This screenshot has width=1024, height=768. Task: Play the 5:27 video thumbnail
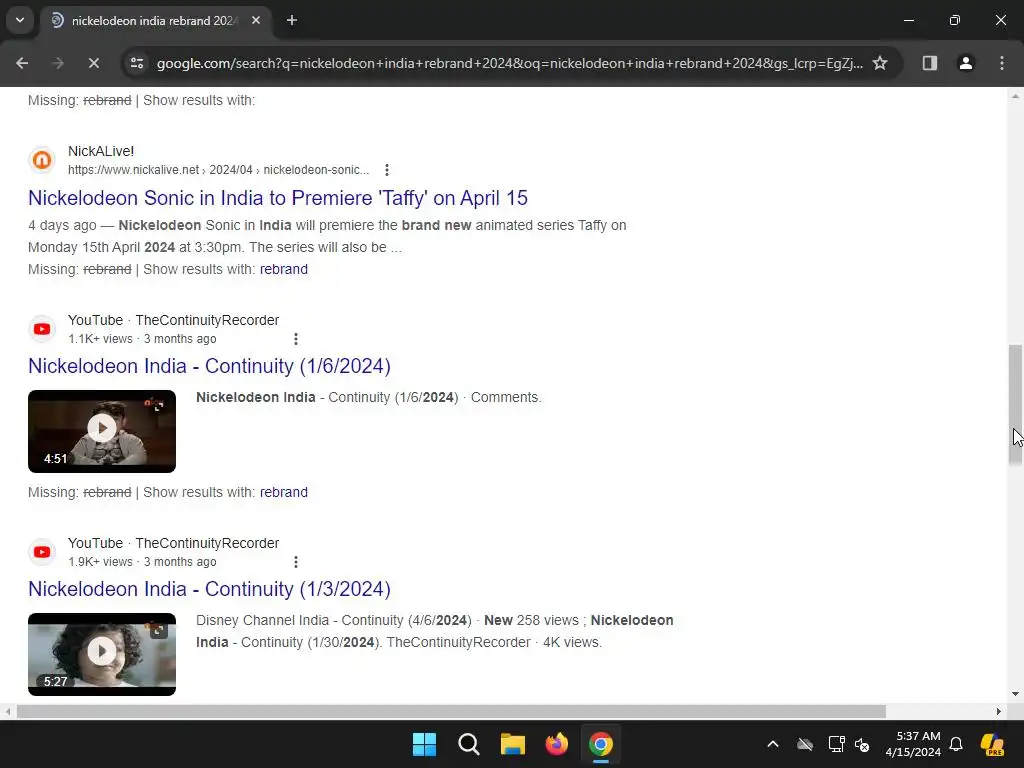(102, 654)
